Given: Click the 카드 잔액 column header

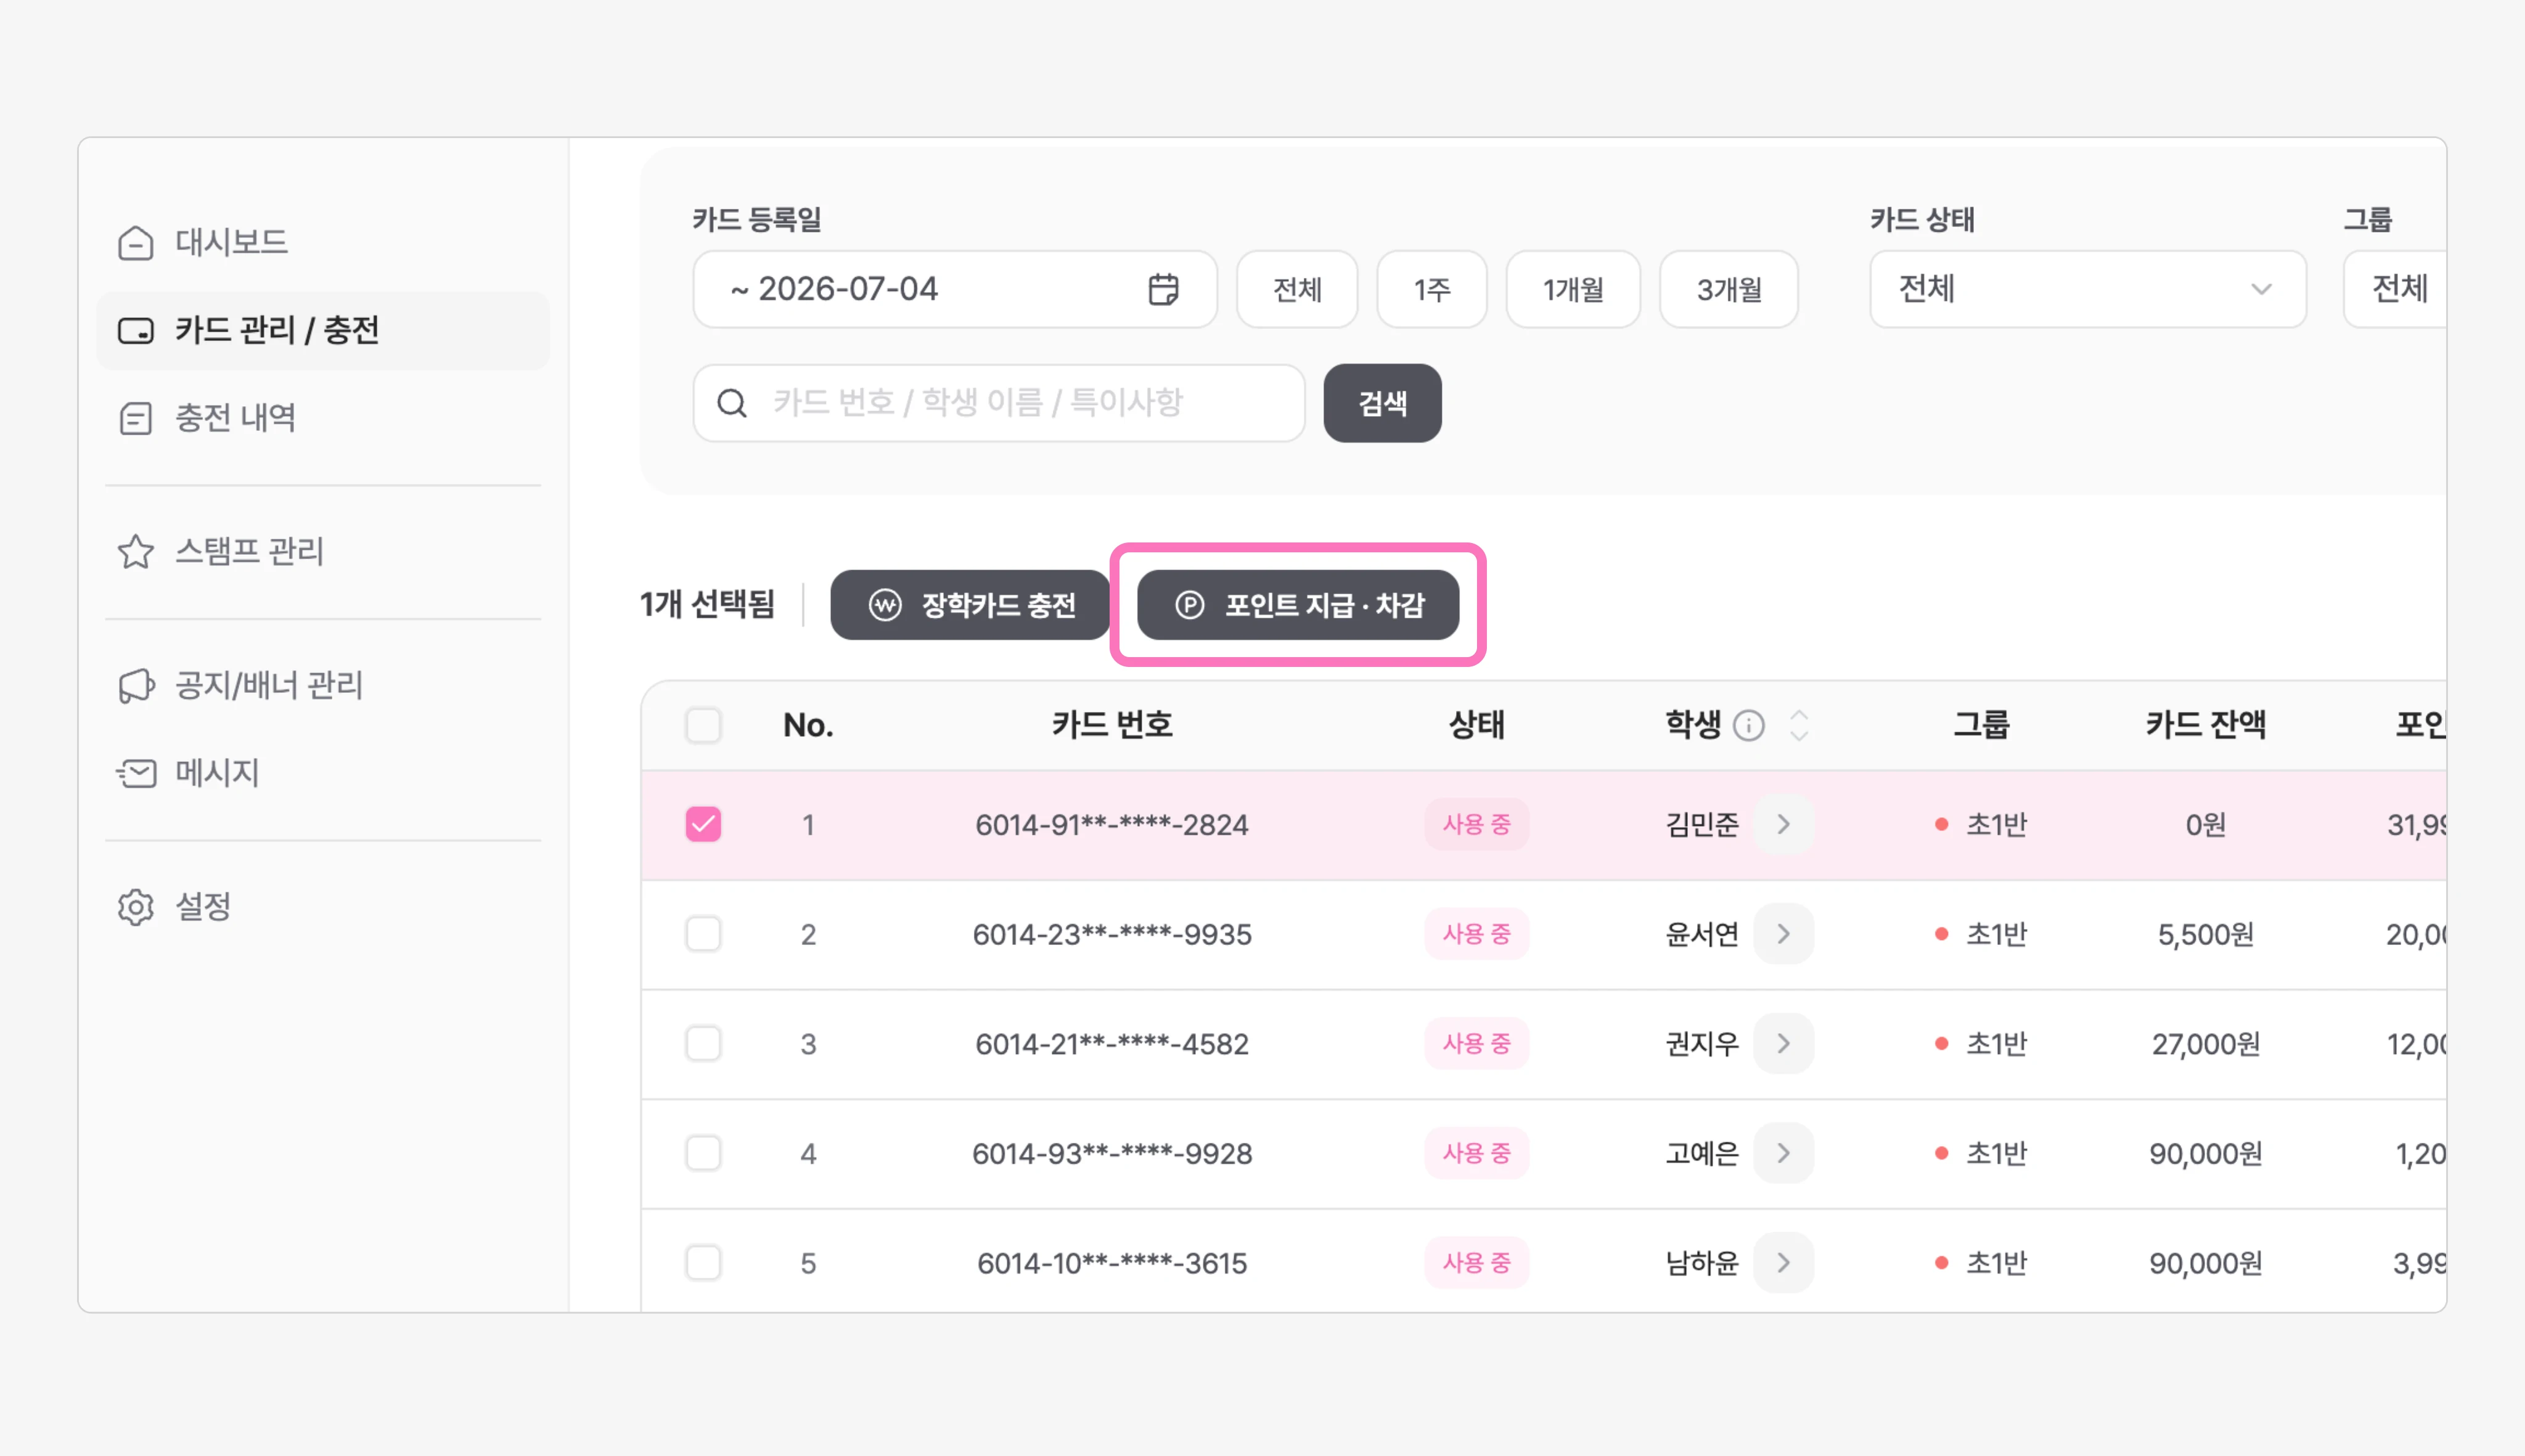Looking at the screenshot, I should (x=2205, y=725).
